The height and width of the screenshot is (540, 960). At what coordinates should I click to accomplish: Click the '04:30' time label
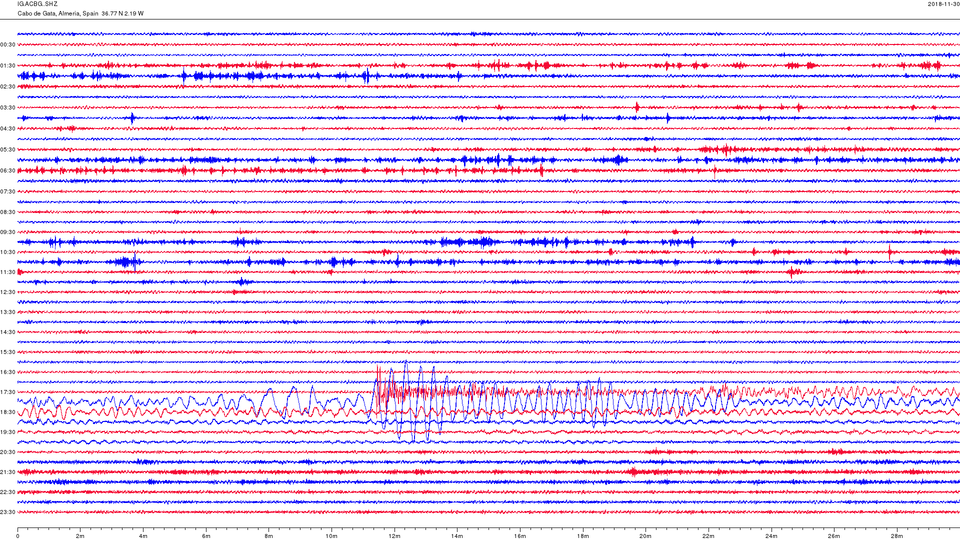pos(8,129)
